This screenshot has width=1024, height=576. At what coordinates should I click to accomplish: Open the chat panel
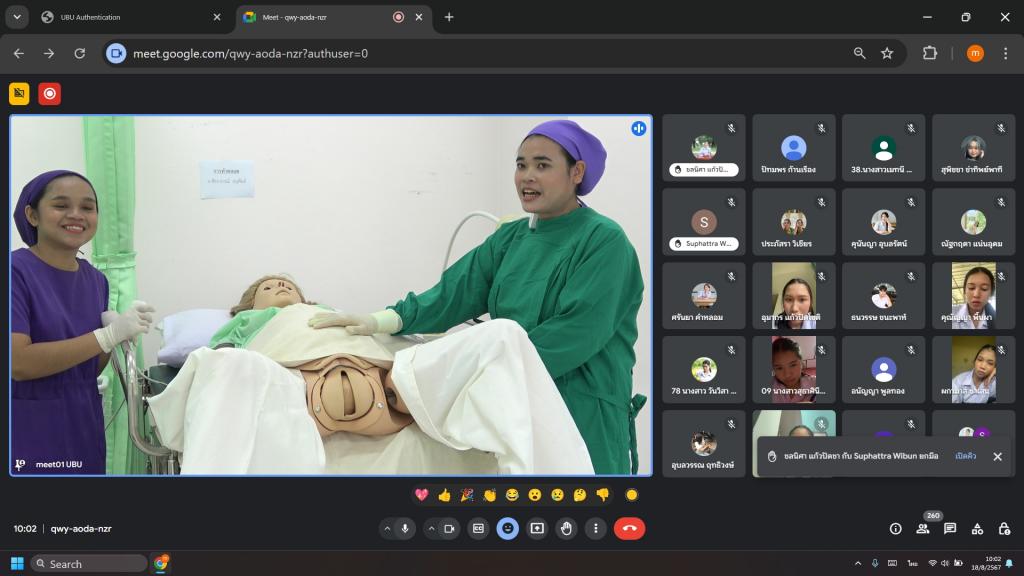tap(950, 528)
